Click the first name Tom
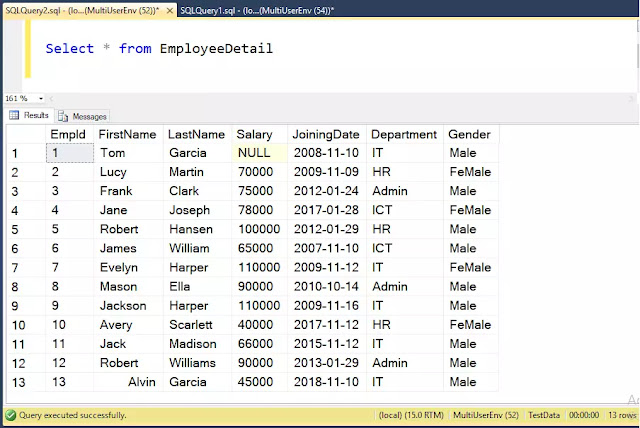 point(113,153)
